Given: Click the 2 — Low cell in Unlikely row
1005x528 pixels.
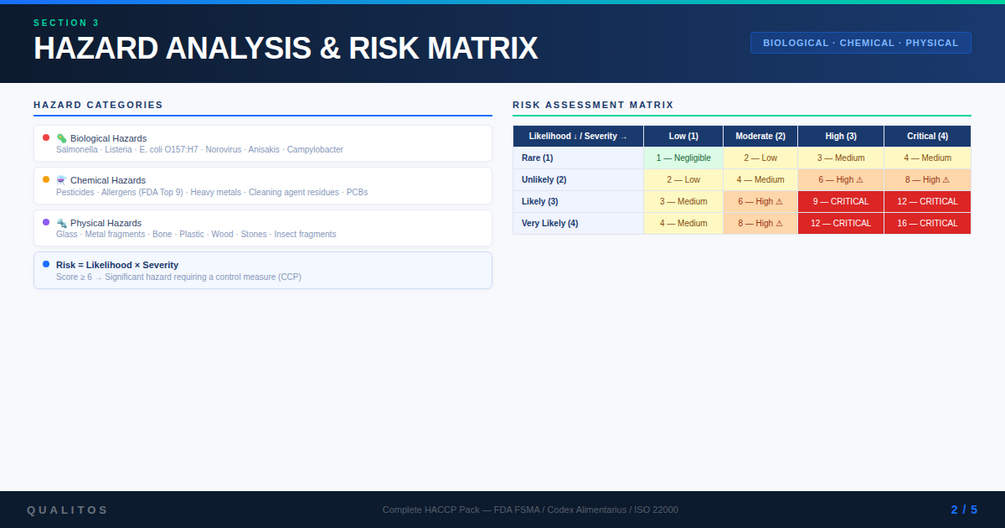Looking at the screenshot, I should tap(683, 180).
